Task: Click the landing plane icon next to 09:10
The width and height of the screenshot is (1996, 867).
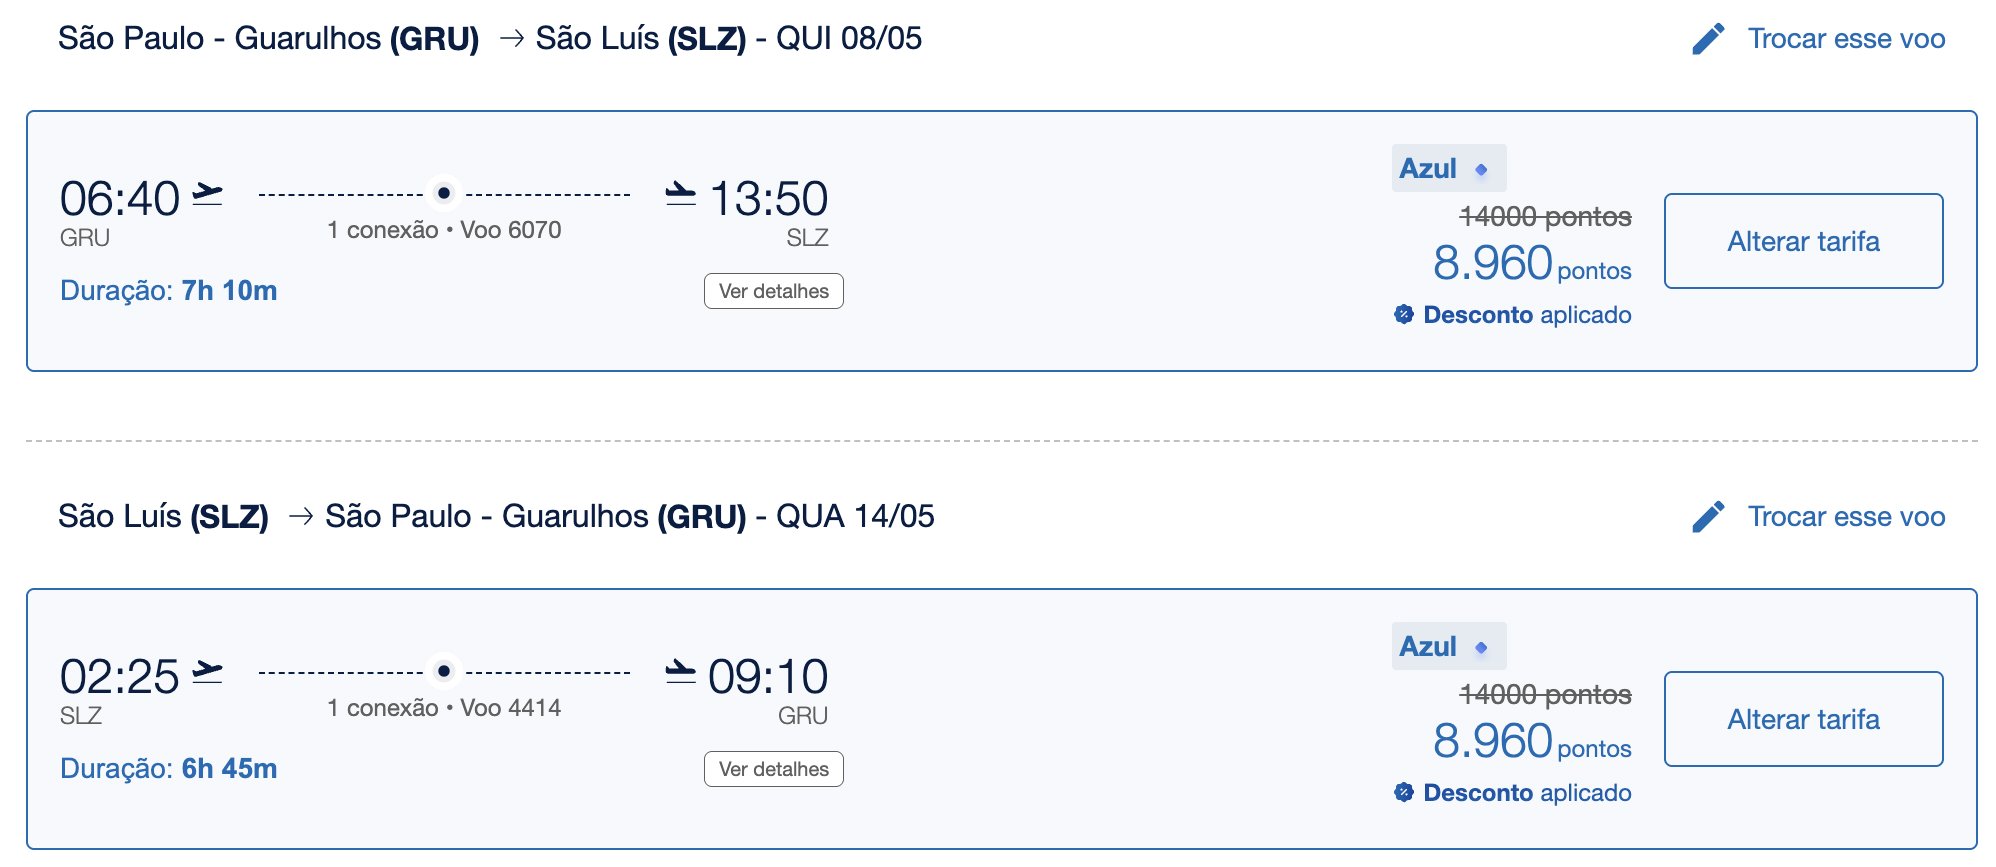Action: 681,671
